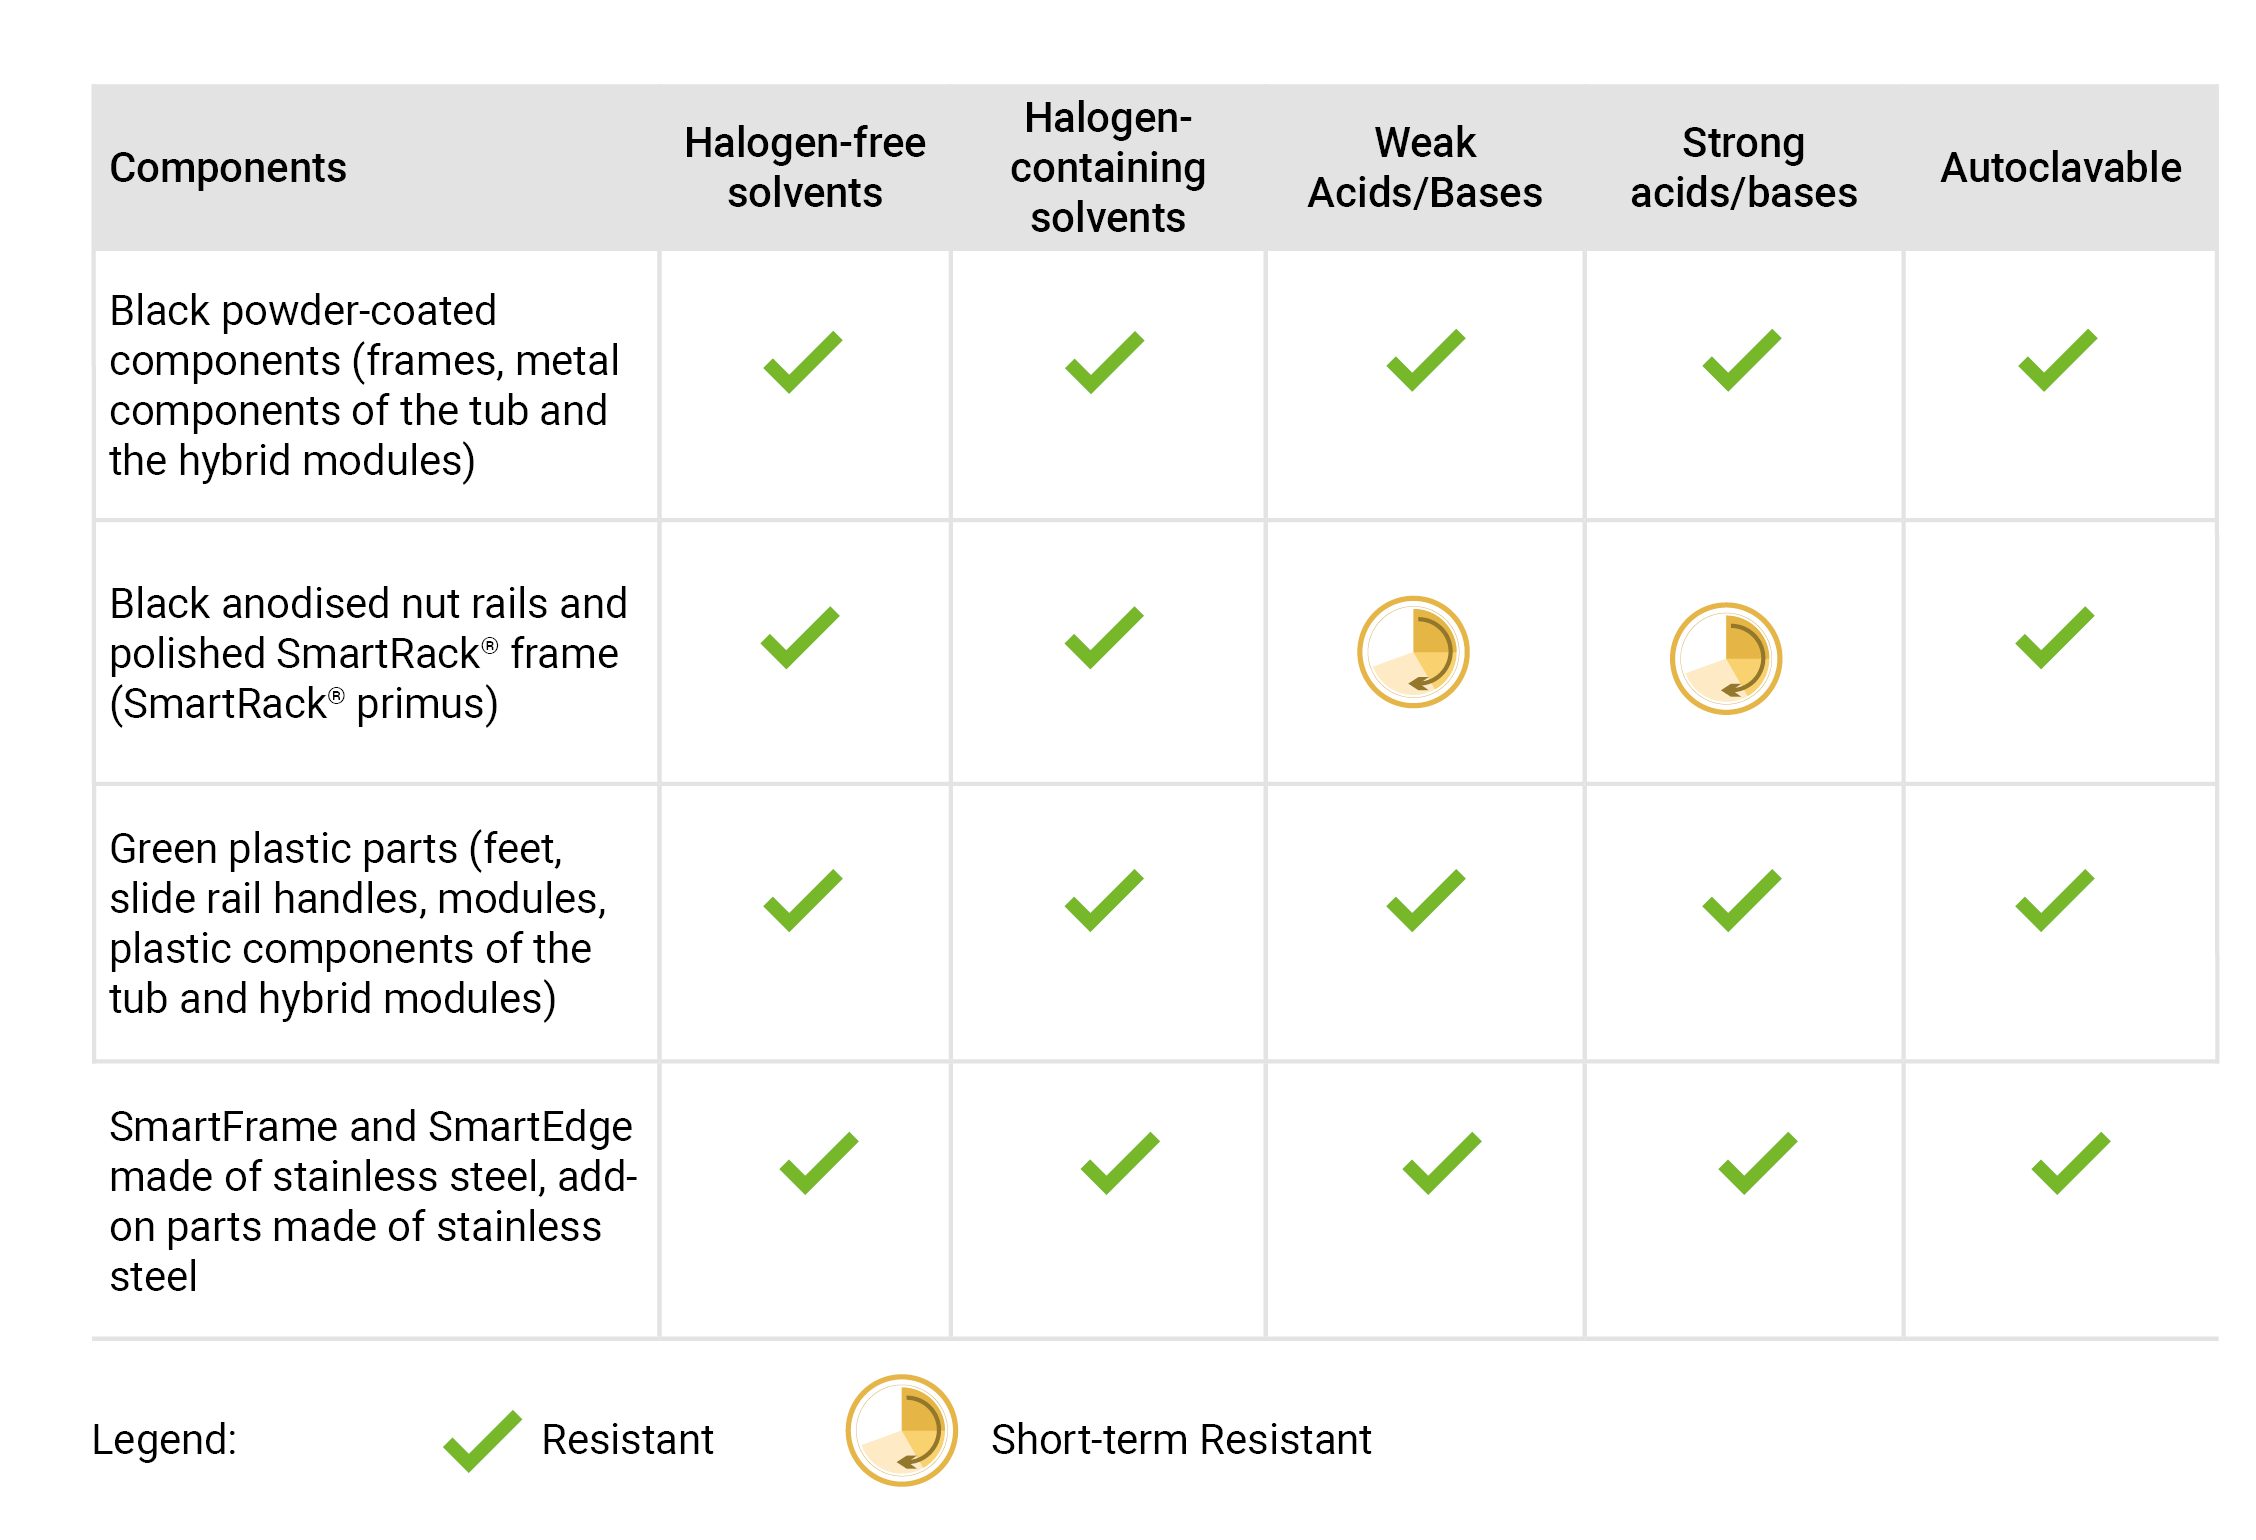Click the Autoclavable column header
The width and height of the screenshot is (2256, 1540).
(x=2061, y=168)
